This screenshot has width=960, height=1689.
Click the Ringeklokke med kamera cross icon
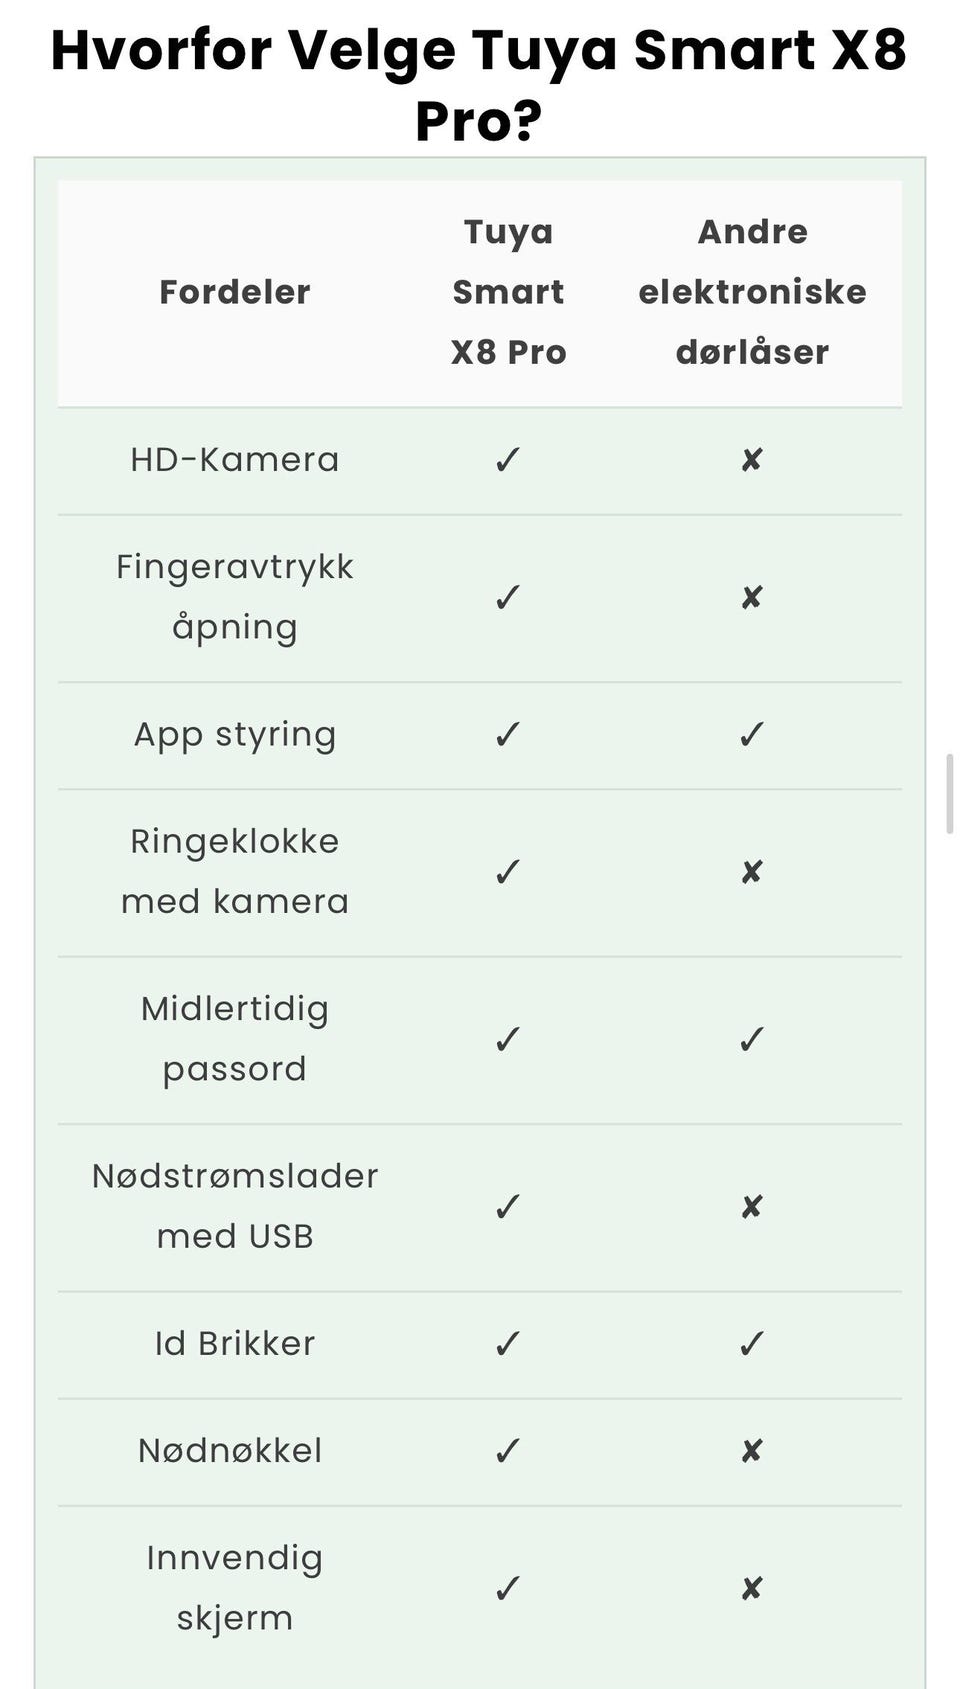pos(752,872)
